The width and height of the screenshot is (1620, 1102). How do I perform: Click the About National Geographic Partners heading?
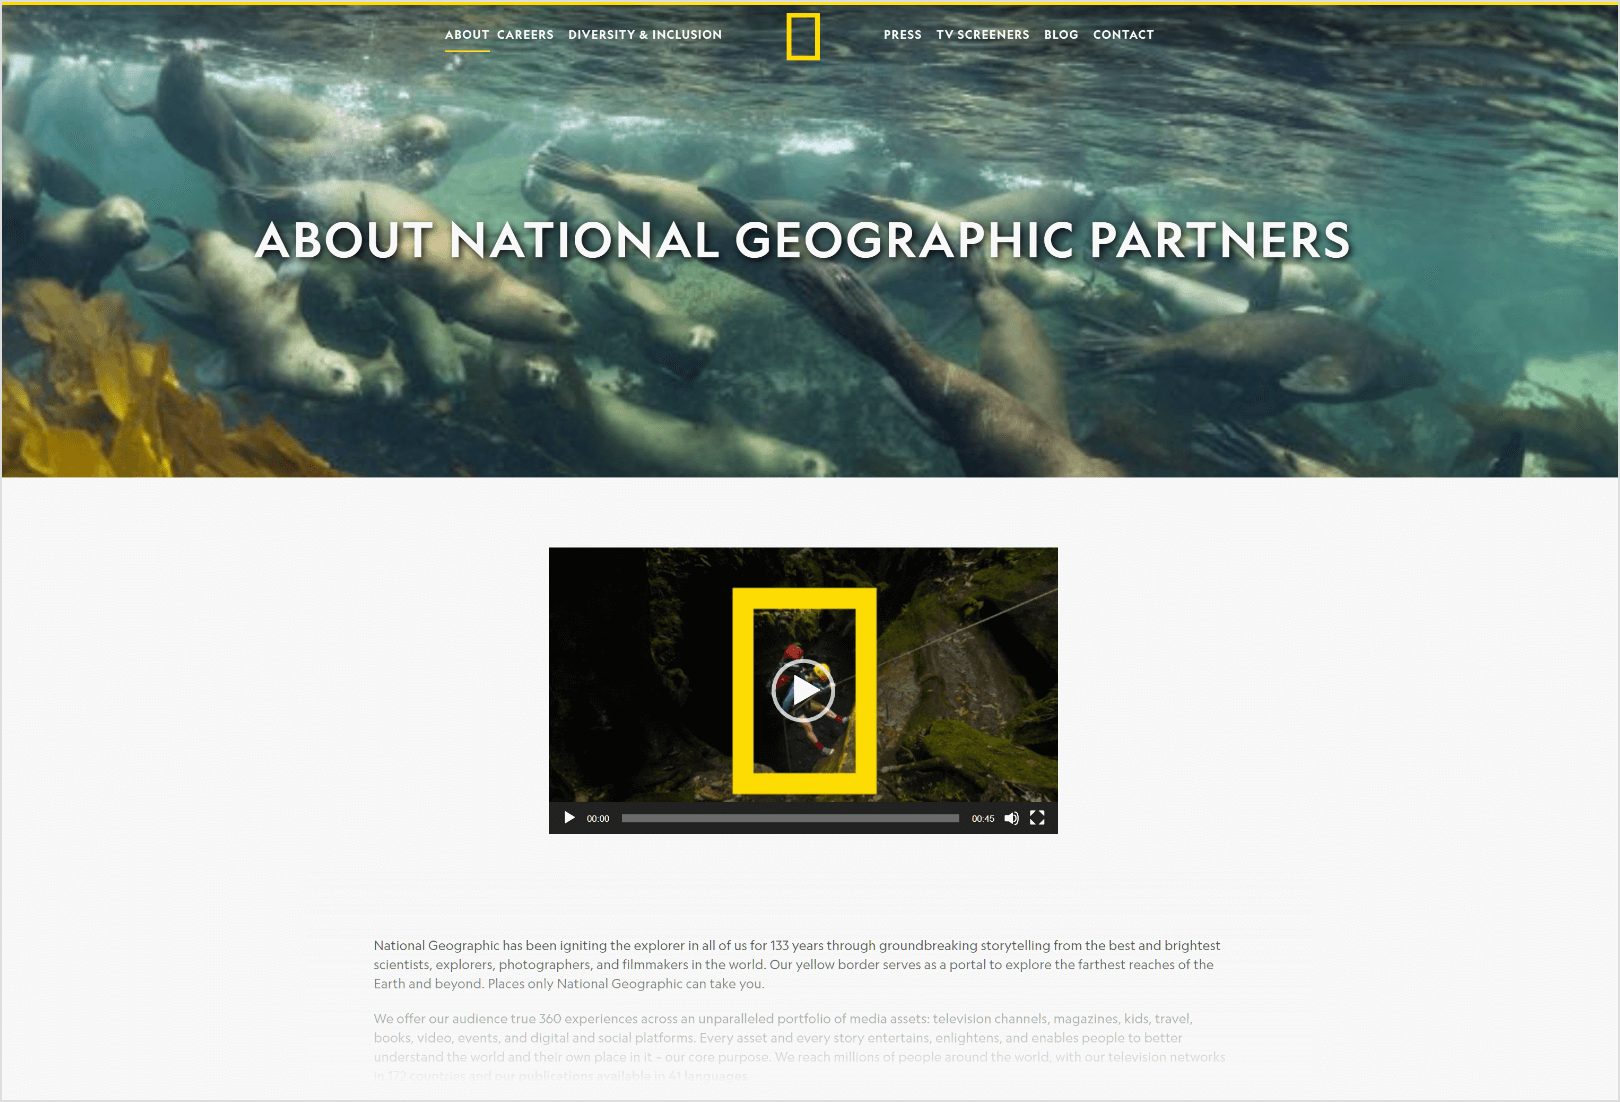(803, 241)
